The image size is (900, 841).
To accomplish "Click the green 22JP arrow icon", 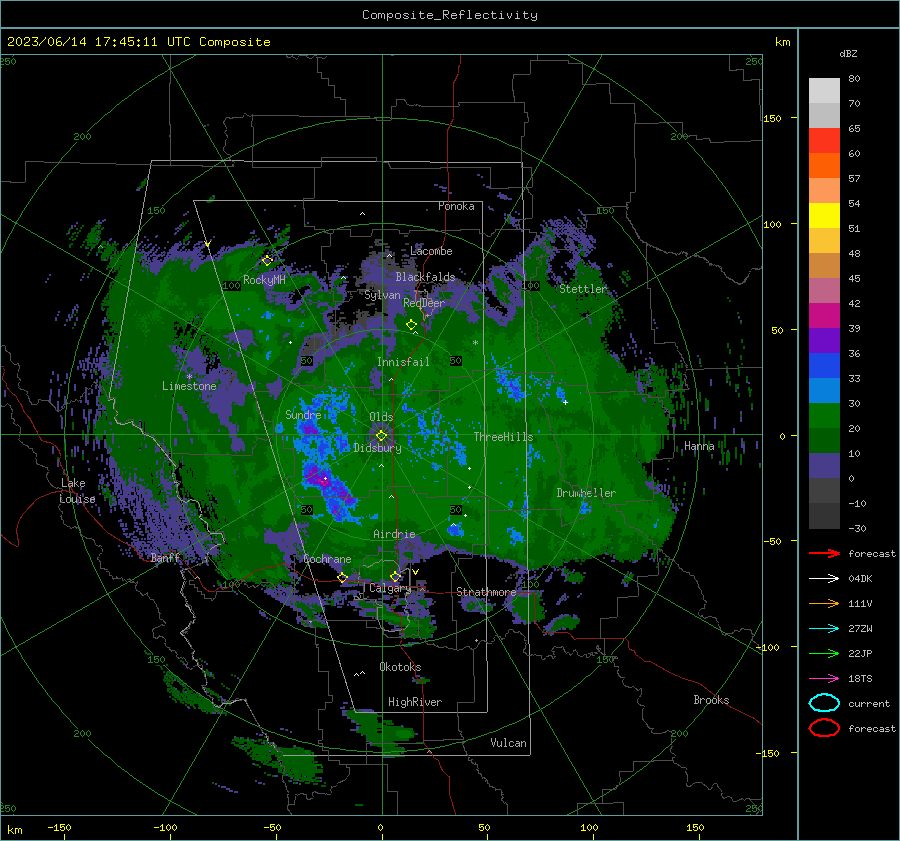I will click(824, 653).
